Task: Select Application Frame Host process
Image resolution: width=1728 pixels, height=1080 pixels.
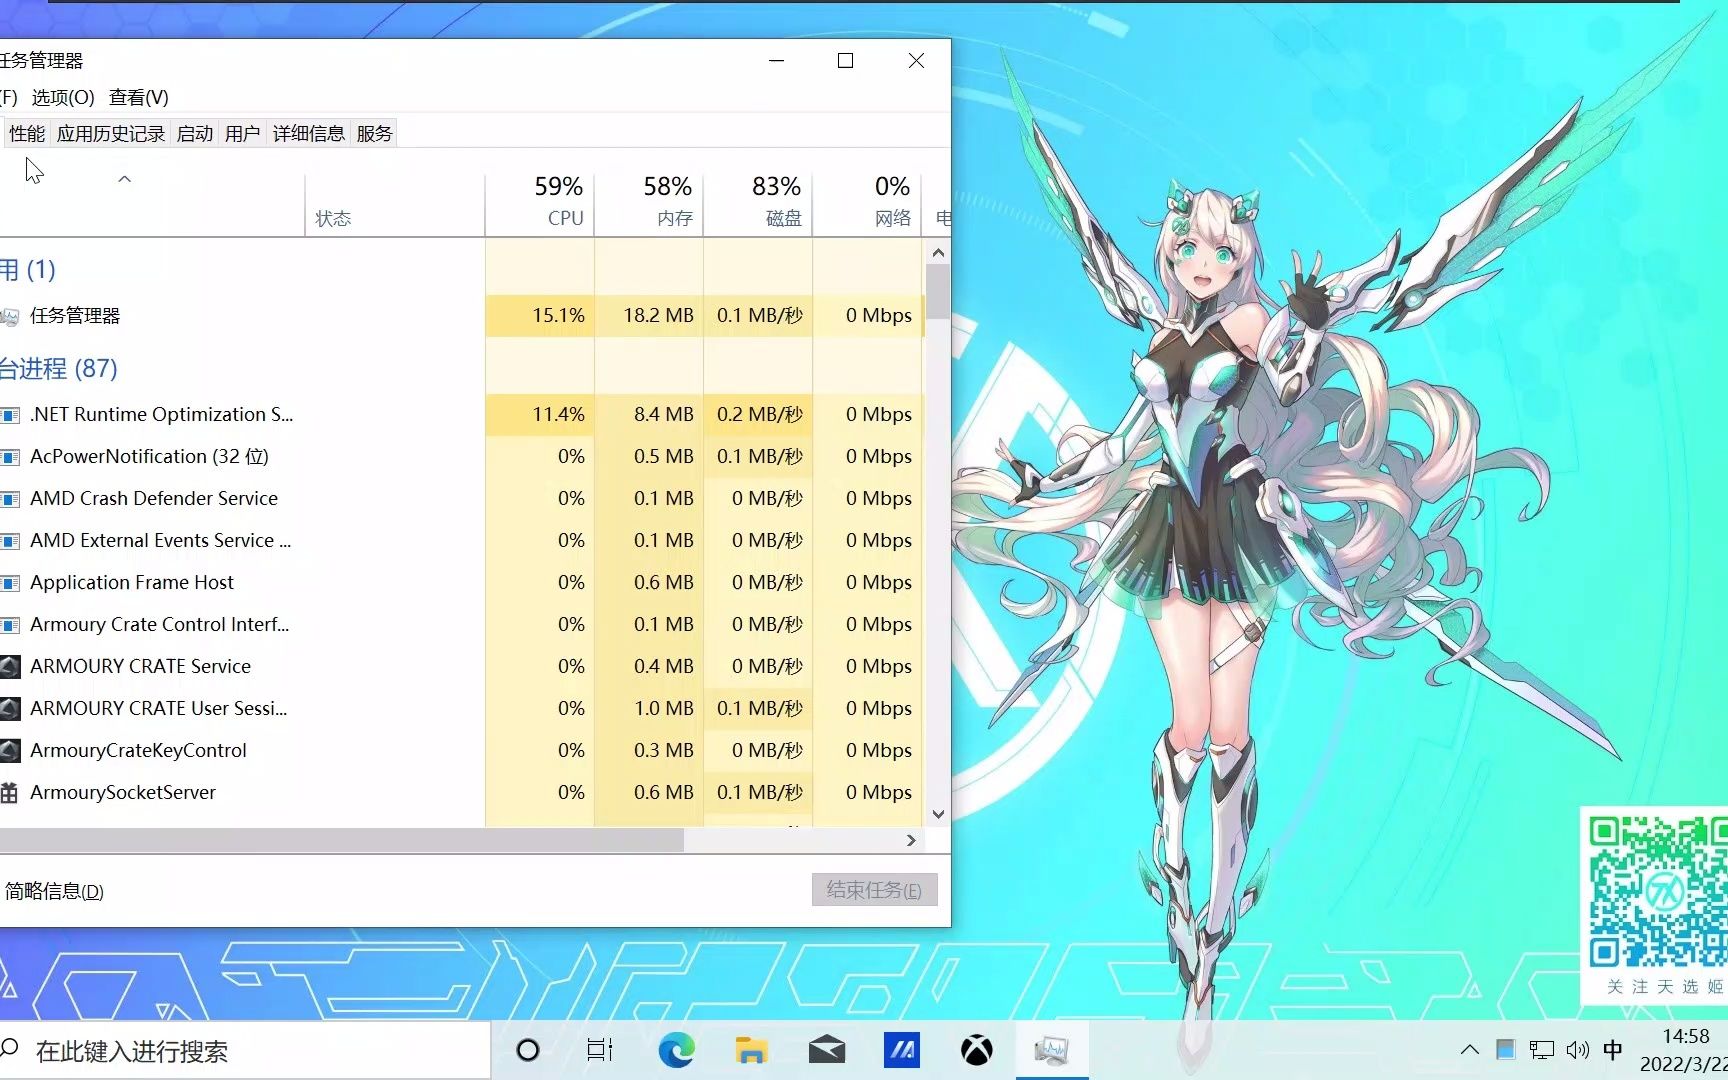Action: [x=460, y=582]
